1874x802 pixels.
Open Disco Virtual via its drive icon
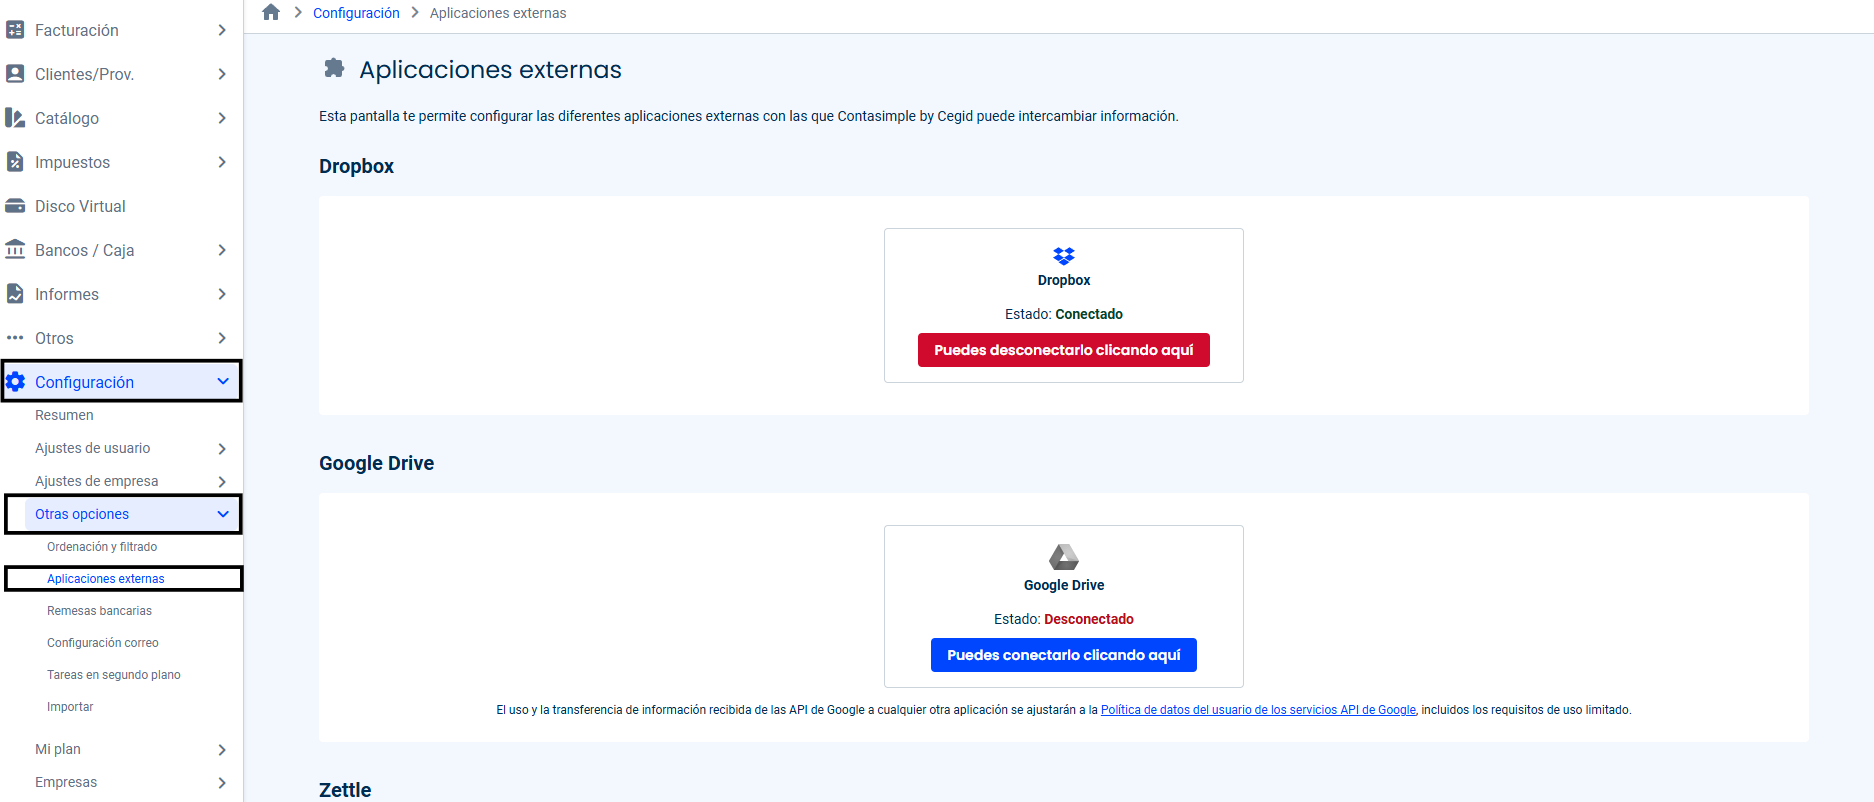(x=15, y=206)
